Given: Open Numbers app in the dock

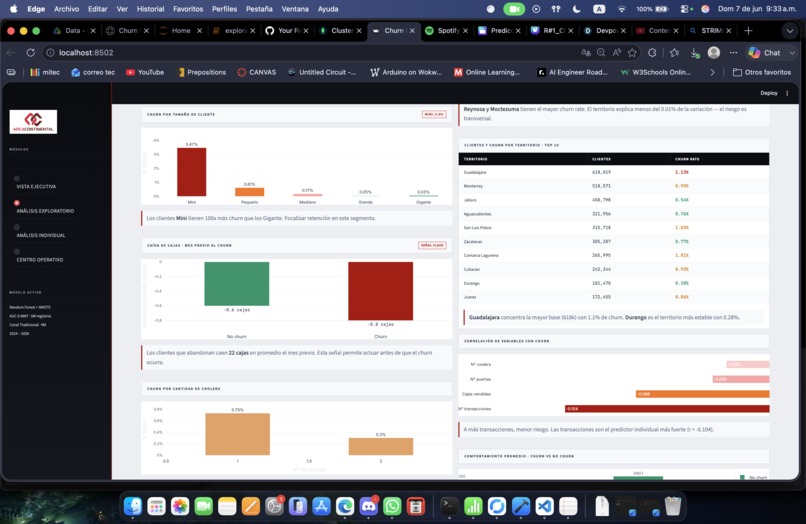Looking at the screenshot, I should click(473, 507).
